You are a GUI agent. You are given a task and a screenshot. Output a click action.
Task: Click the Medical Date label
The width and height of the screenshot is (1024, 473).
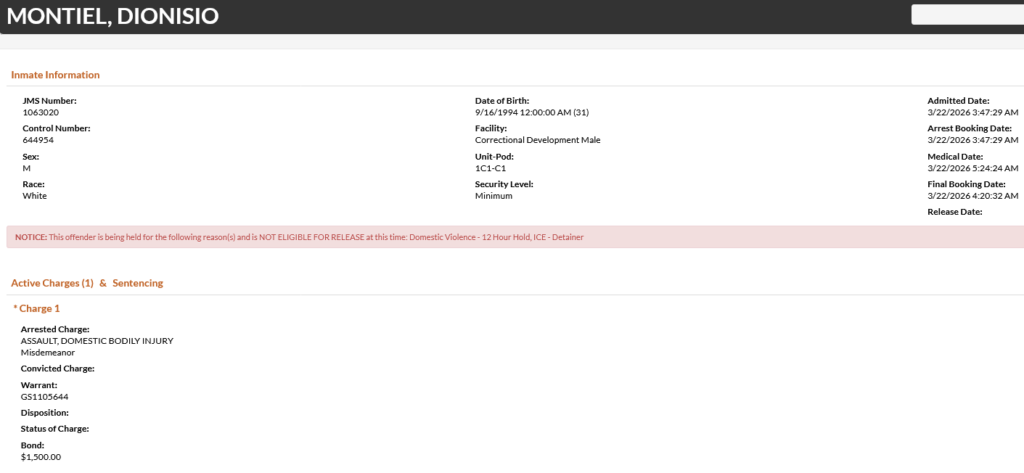pyautogui.click(x=955, y=157)
